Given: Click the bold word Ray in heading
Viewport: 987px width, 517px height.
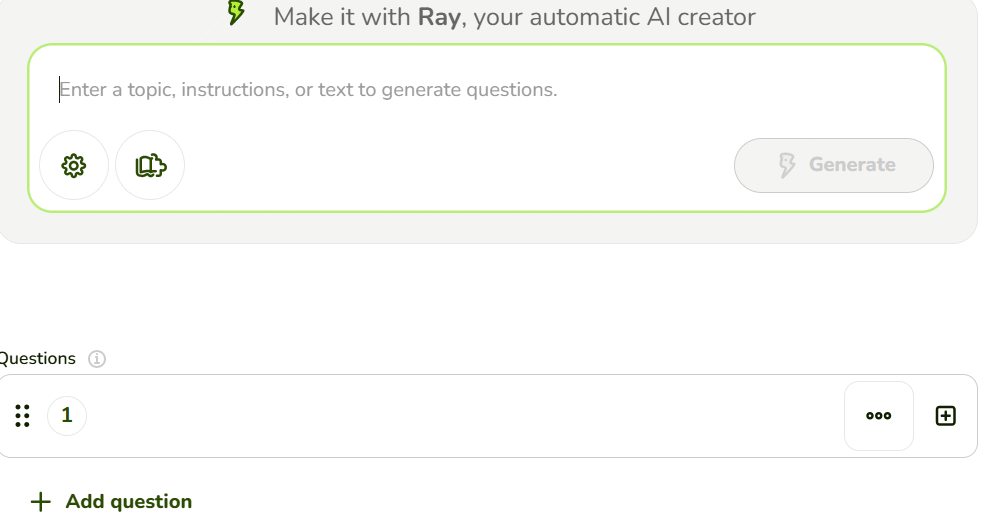Looking at the screenshot, I should pyautogui.click(x=439, y=17).
